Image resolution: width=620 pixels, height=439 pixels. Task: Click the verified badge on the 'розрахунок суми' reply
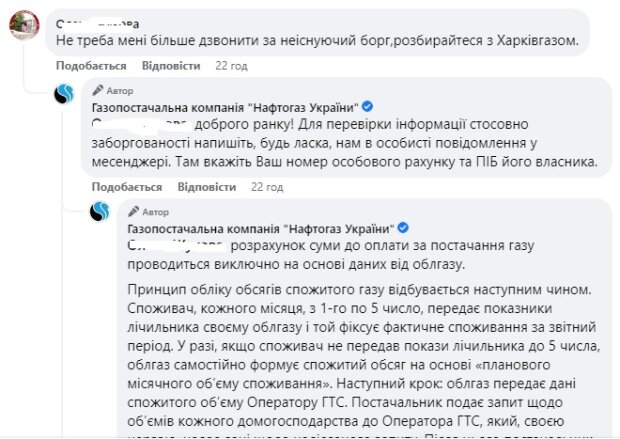click(403, 228)
